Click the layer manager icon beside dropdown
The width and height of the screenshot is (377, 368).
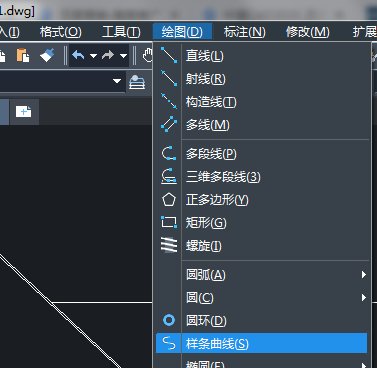137,82
